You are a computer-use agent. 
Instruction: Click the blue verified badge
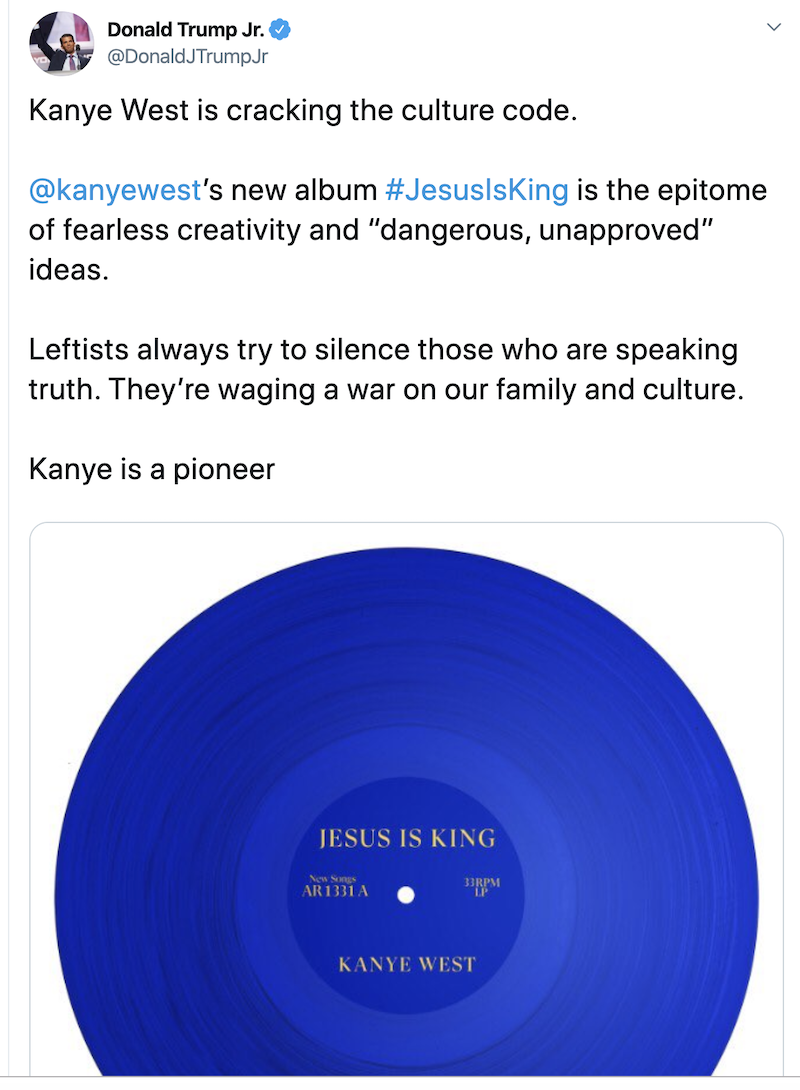coord(280,30)
